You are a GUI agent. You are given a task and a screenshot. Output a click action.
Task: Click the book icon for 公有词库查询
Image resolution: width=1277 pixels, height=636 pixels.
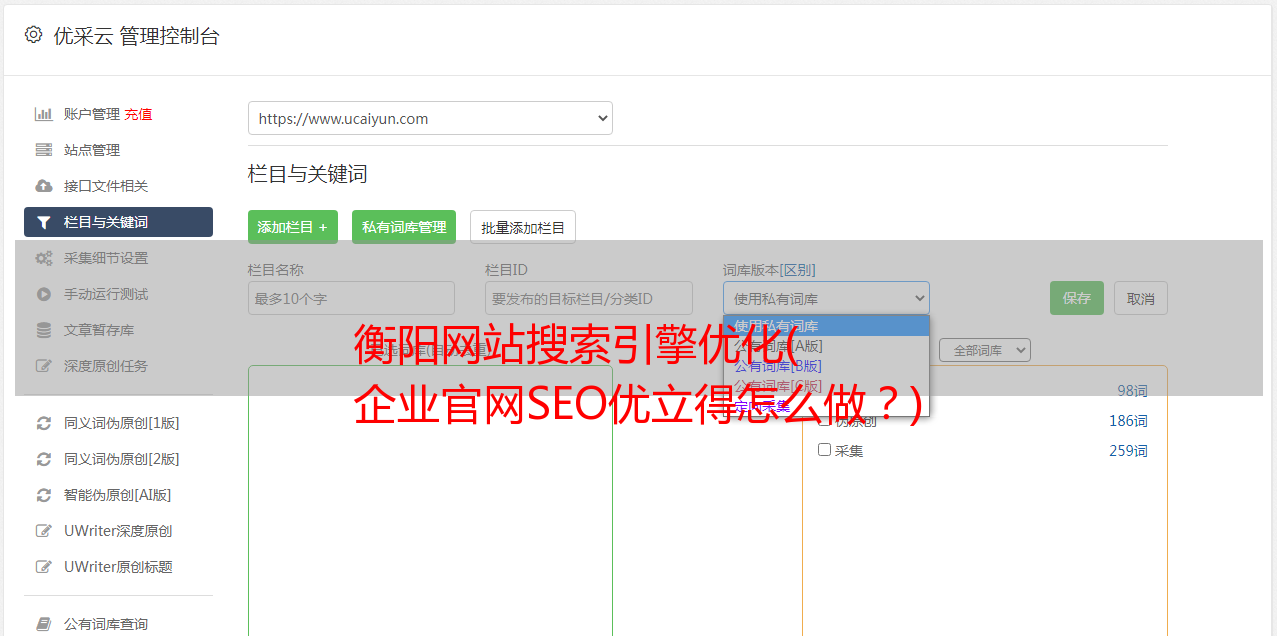click(43, 624)
